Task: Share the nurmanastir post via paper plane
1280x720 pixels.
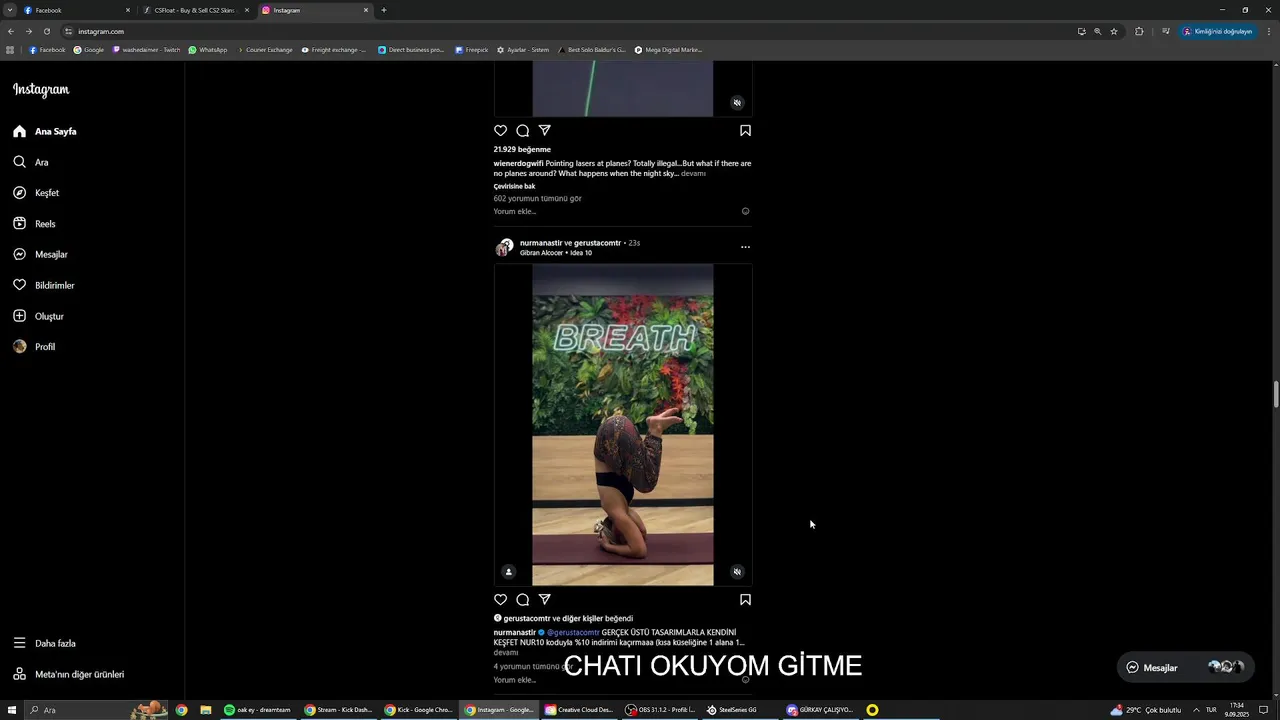Action: pos(545,600)
